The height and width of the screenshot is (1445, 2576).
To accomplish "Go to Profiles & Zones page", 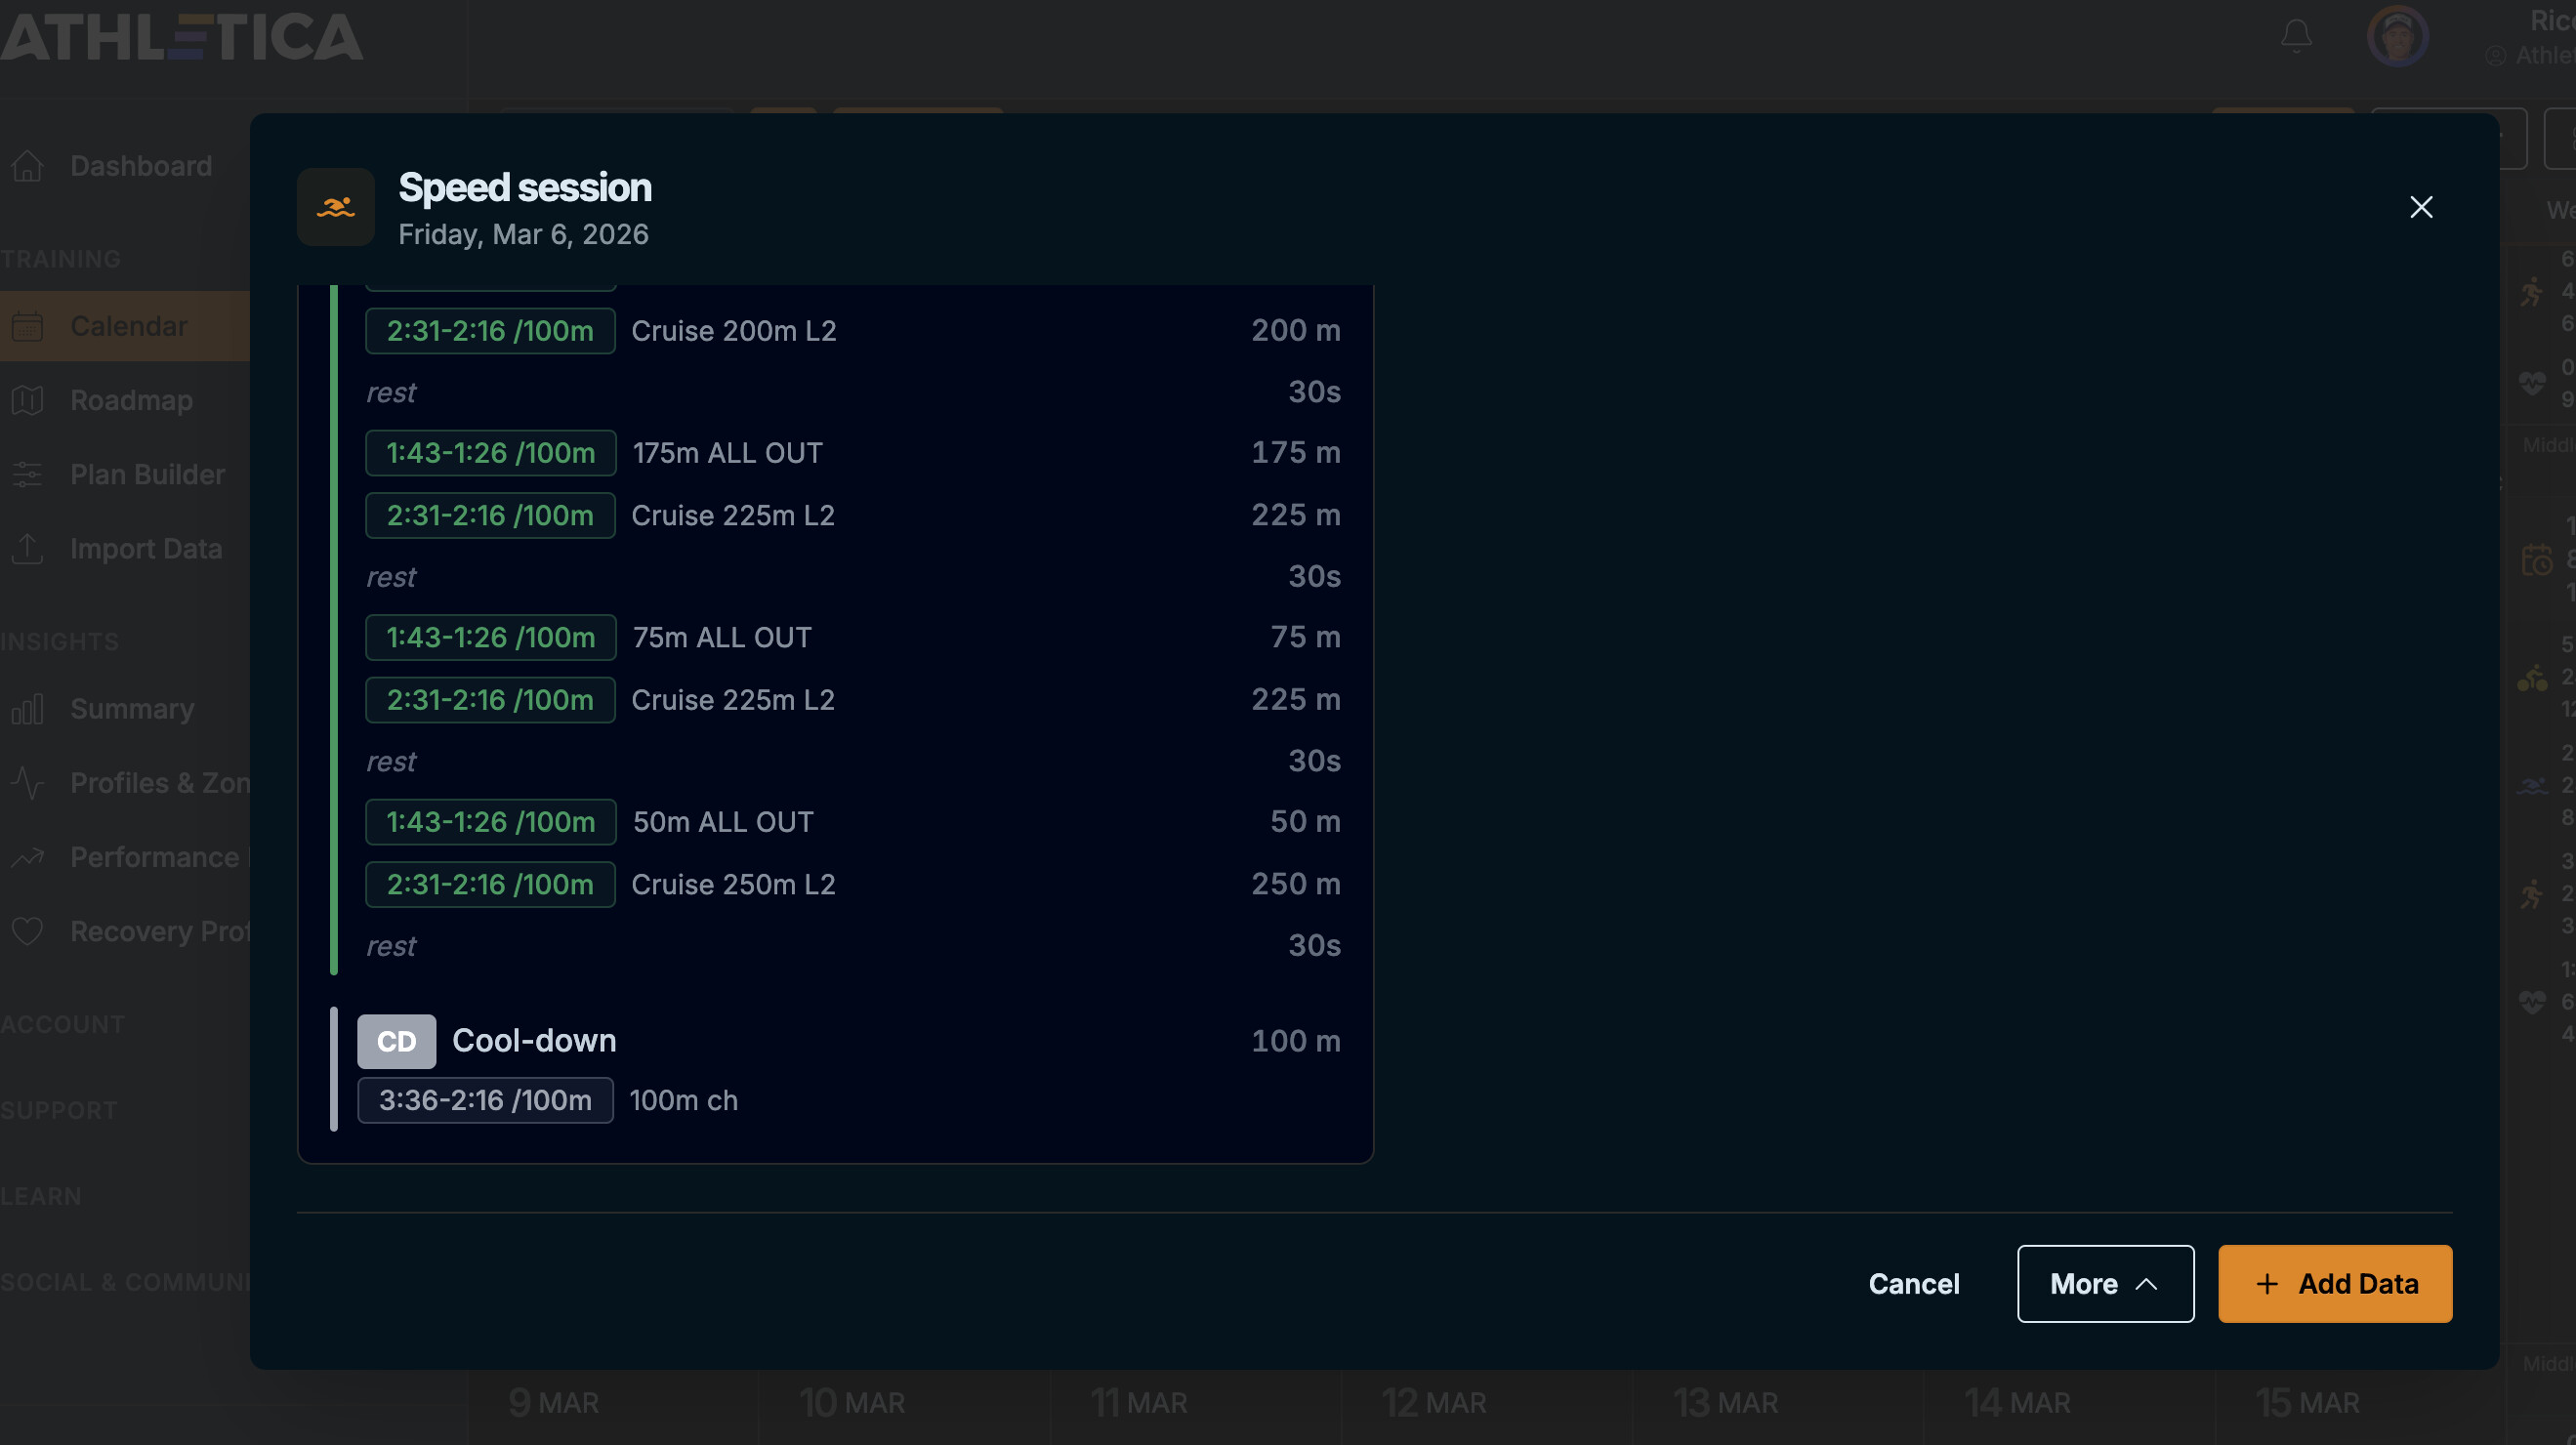I will (160, 783).
